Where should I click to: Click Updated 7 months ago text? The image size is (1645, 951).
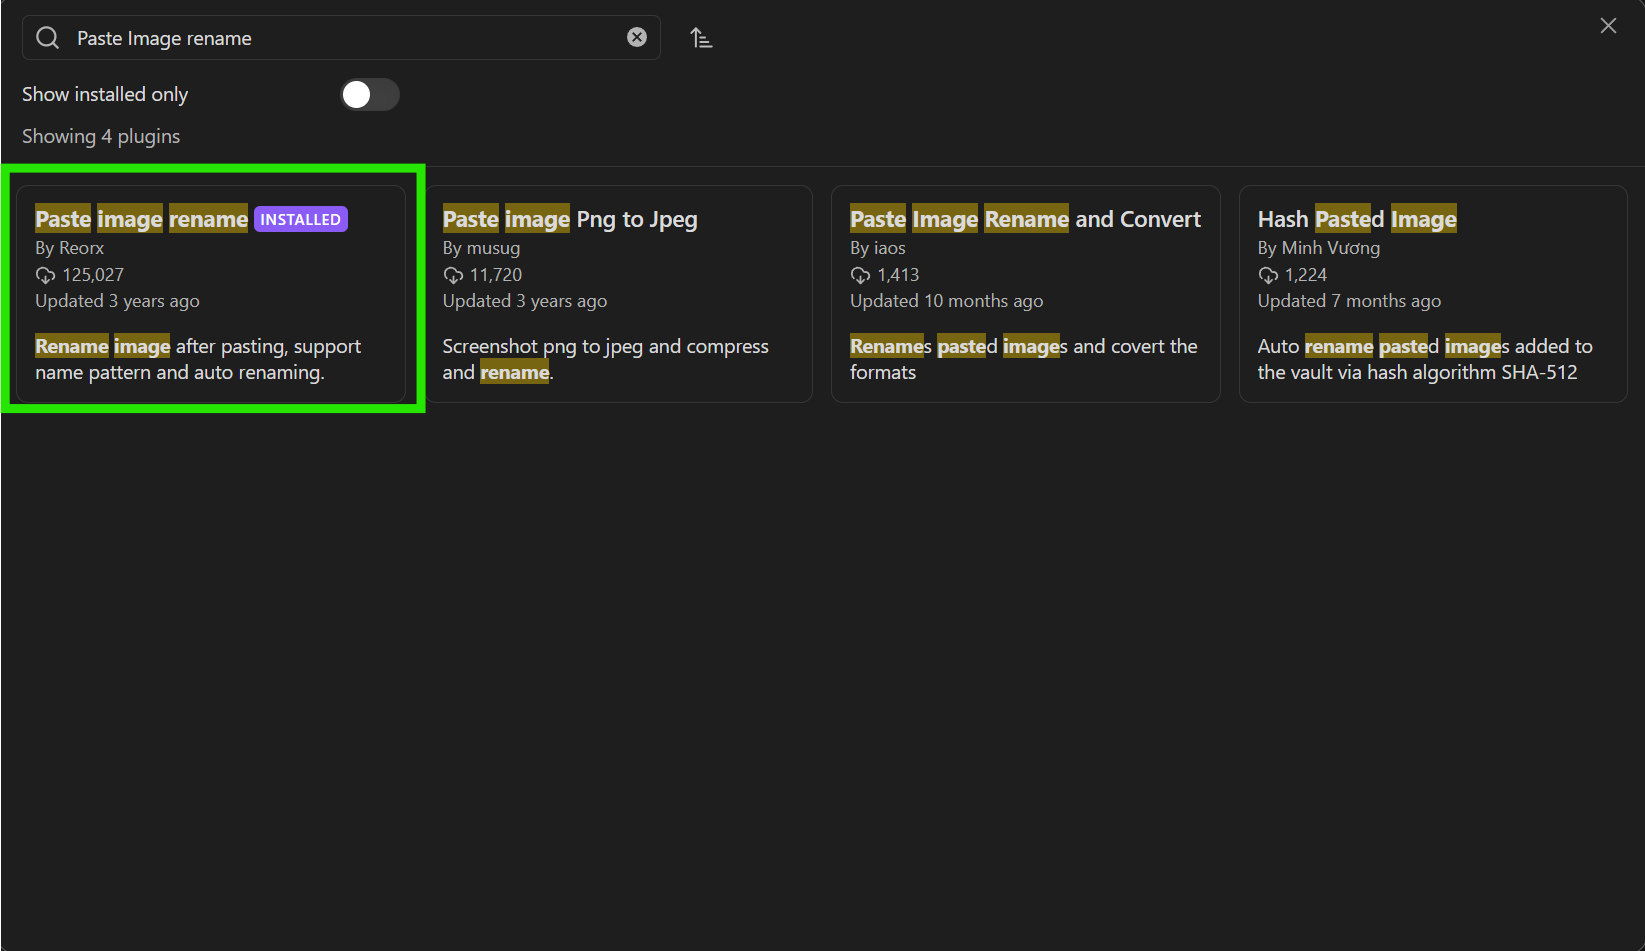click(1349, 301)
